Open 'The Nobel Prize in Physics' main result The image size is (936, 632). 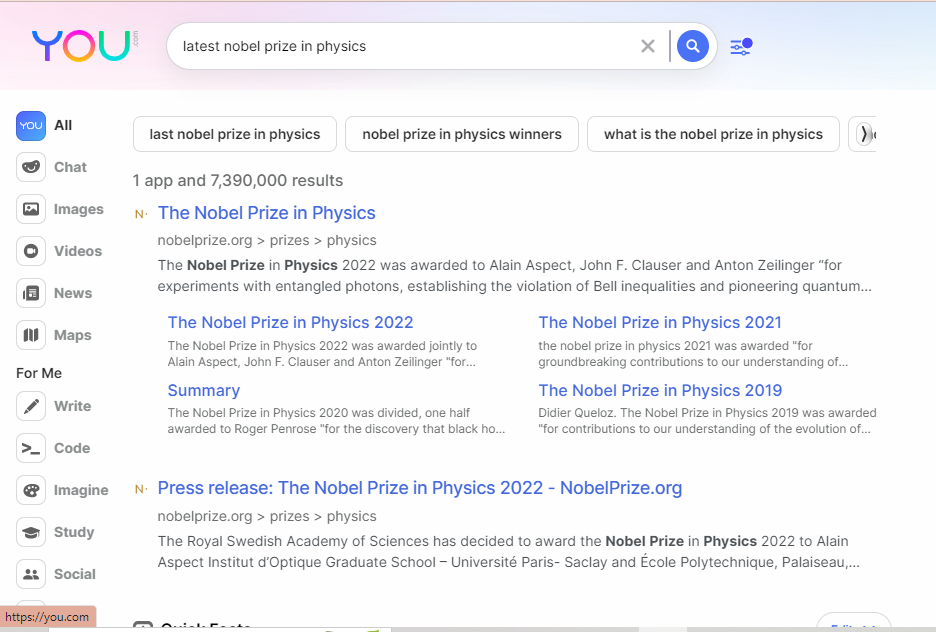266,213
